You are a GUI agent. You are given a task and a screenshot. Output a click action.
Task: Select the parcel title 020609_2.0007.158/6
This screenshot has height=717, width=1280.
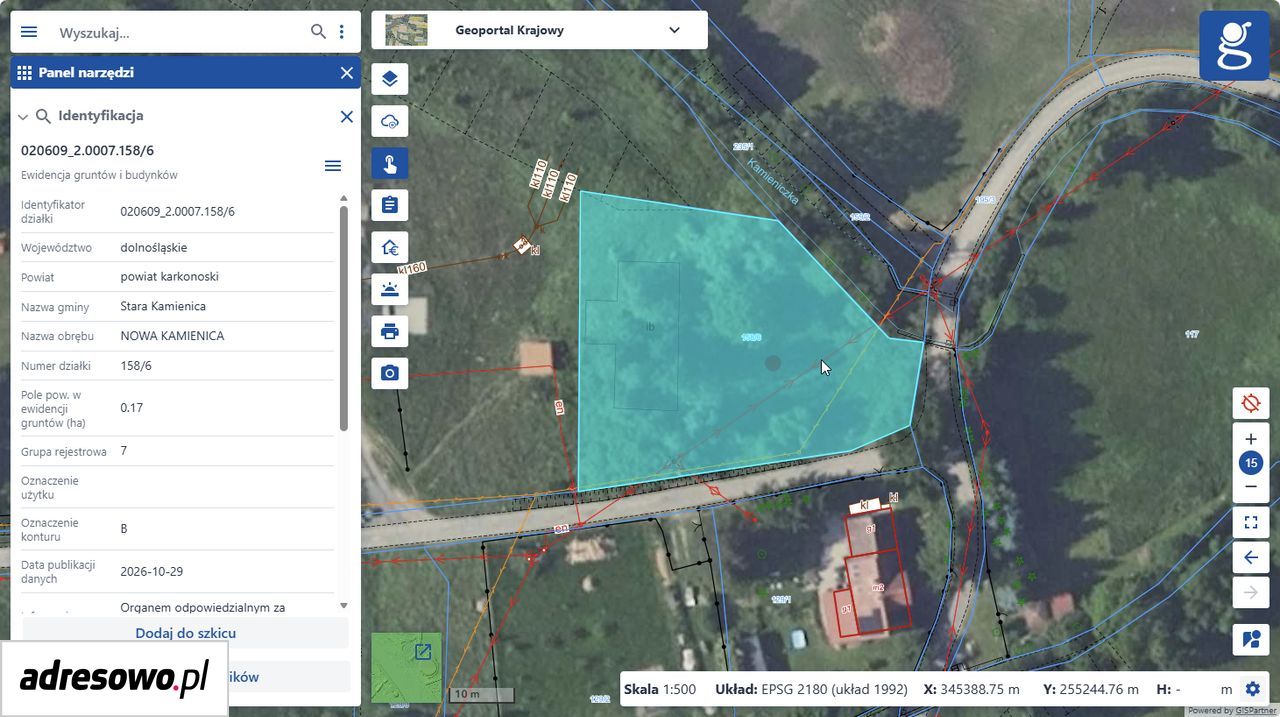click(x=88, y=150)
